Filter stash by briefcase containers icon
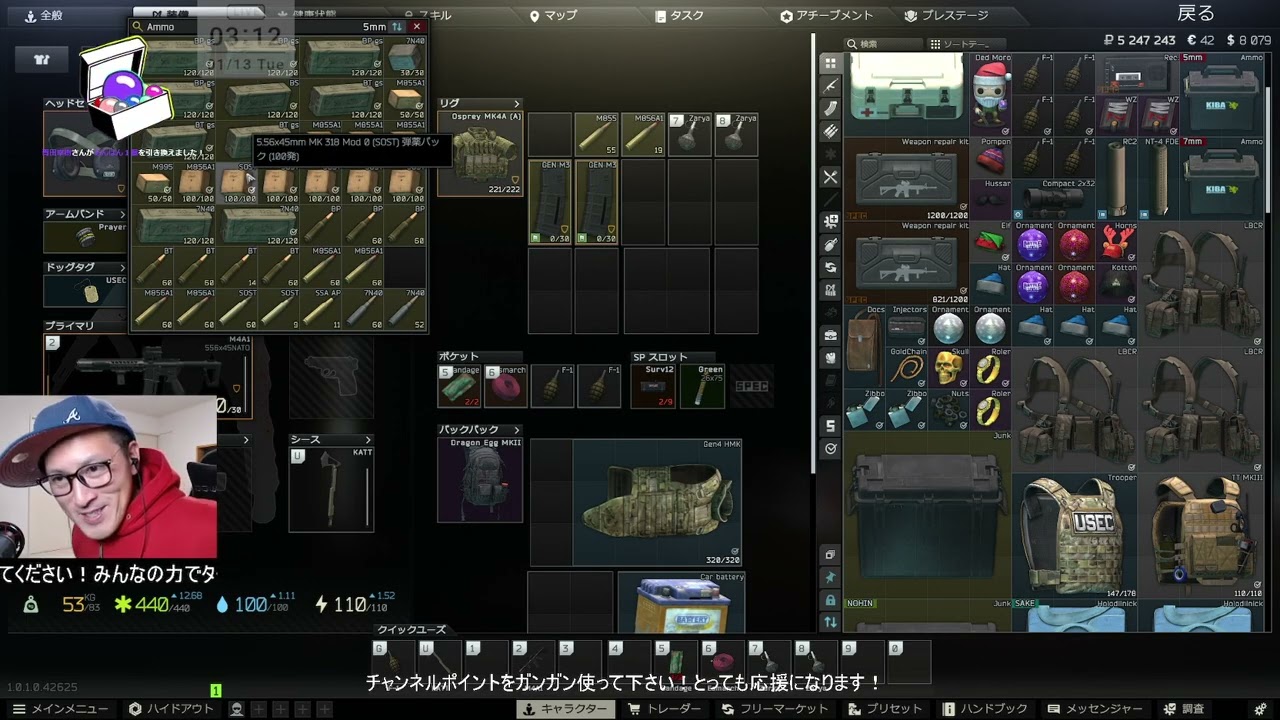This screenshot has width=1280, height=720. click(x=830, y=335)
